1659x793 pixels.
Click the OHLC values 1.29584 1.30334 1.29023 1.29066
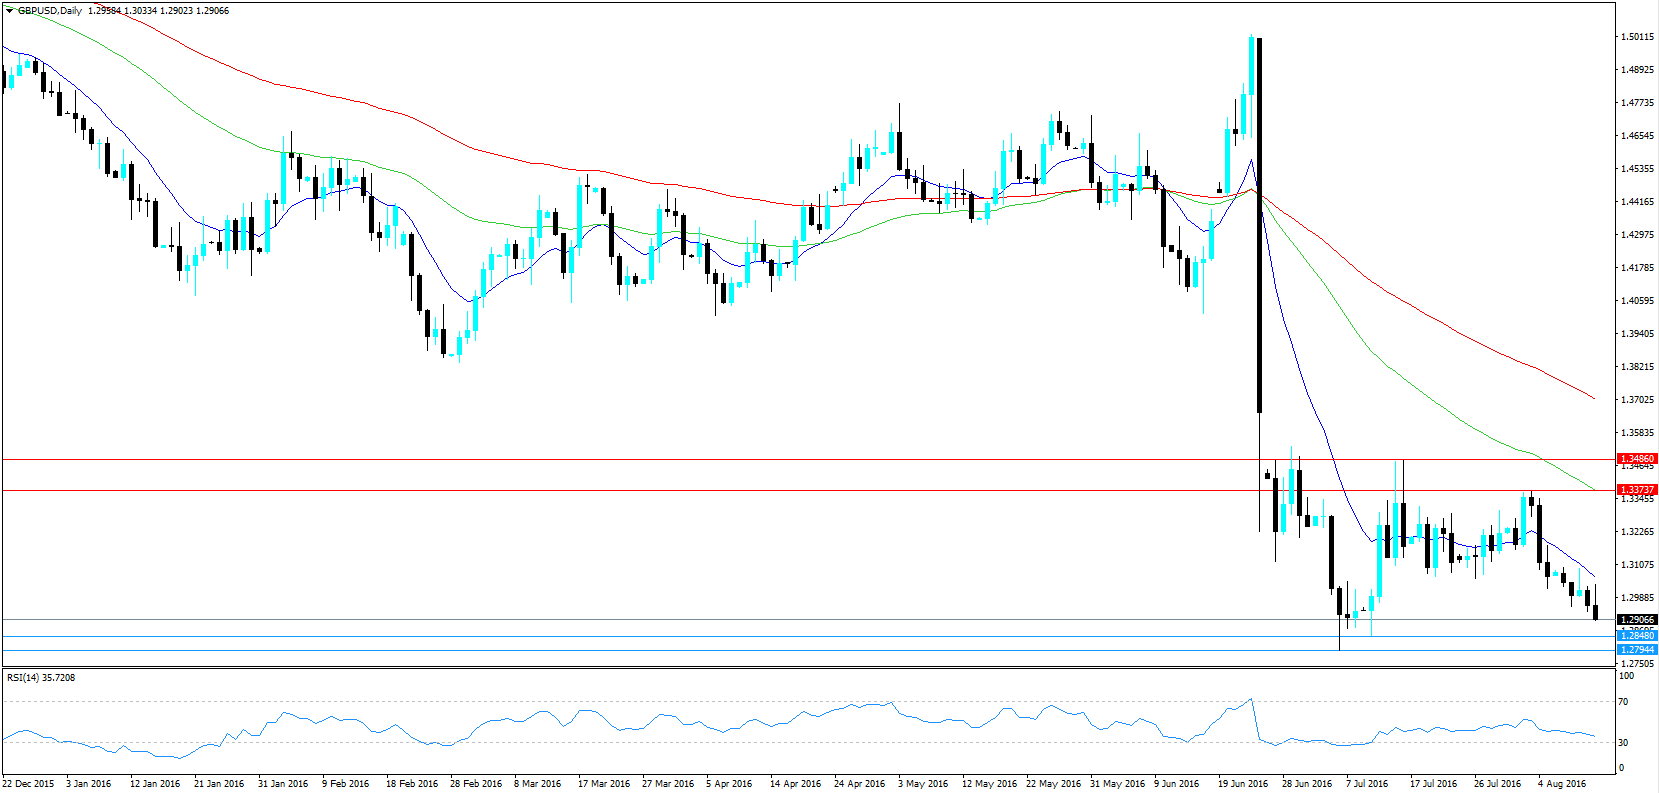pyautogui.click(x=158, y=11)
